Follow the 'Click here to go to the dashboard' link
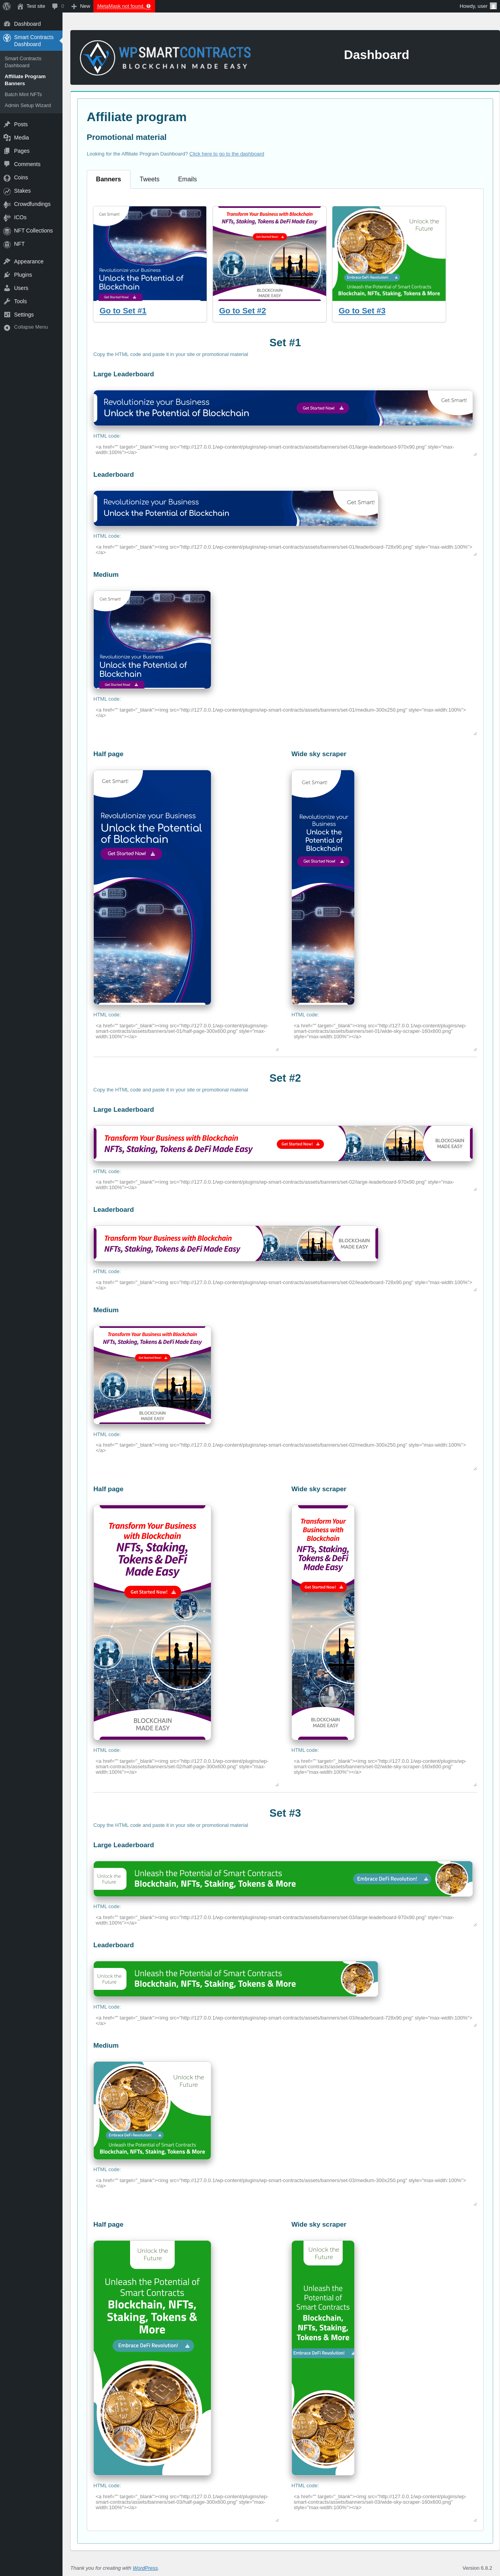This screenshot has height=2576, width=500. click(x=227, y=154)
